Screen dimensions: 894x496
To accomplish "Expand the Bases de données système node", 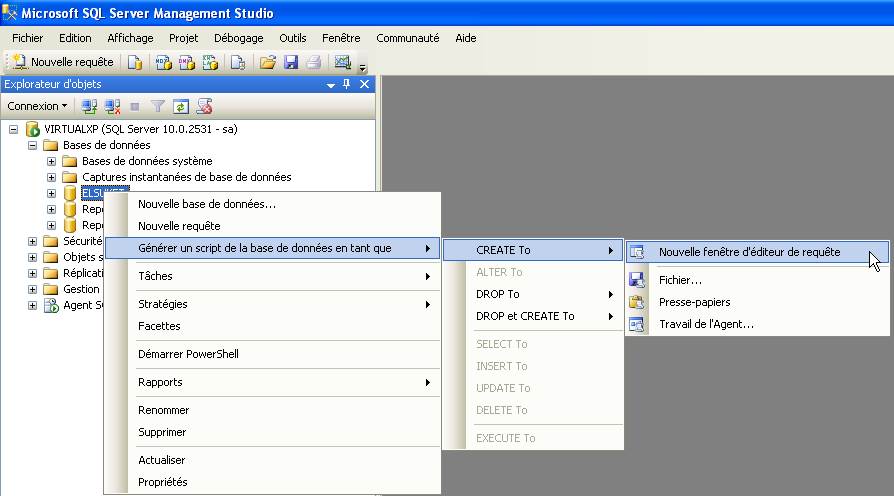I will (51, 161).
